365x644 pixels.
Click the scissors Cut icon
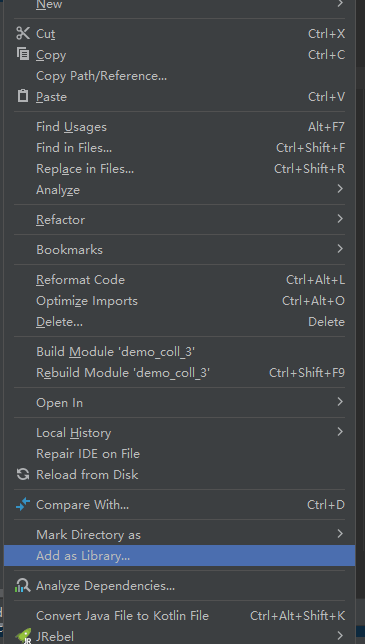click(x=23, y=33)
